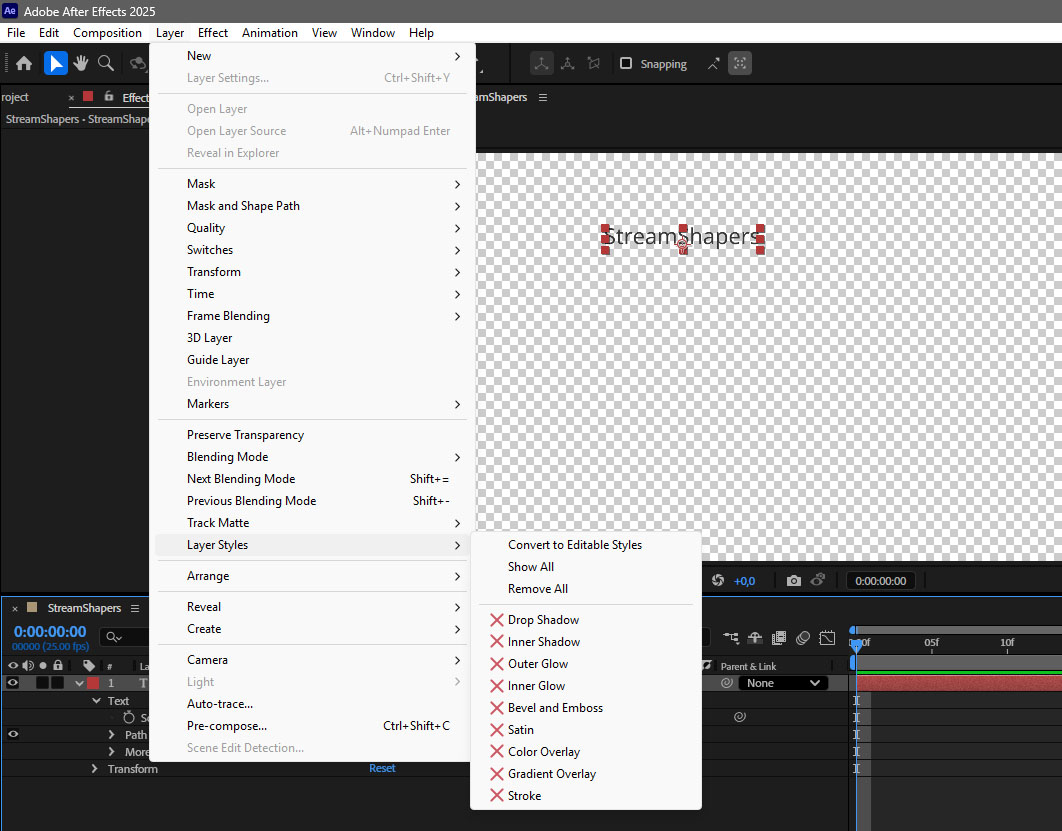This screenshot has width=1062, height=831.
Task: Click layer 1 parent pick whip
Action: tap(727, 683)
